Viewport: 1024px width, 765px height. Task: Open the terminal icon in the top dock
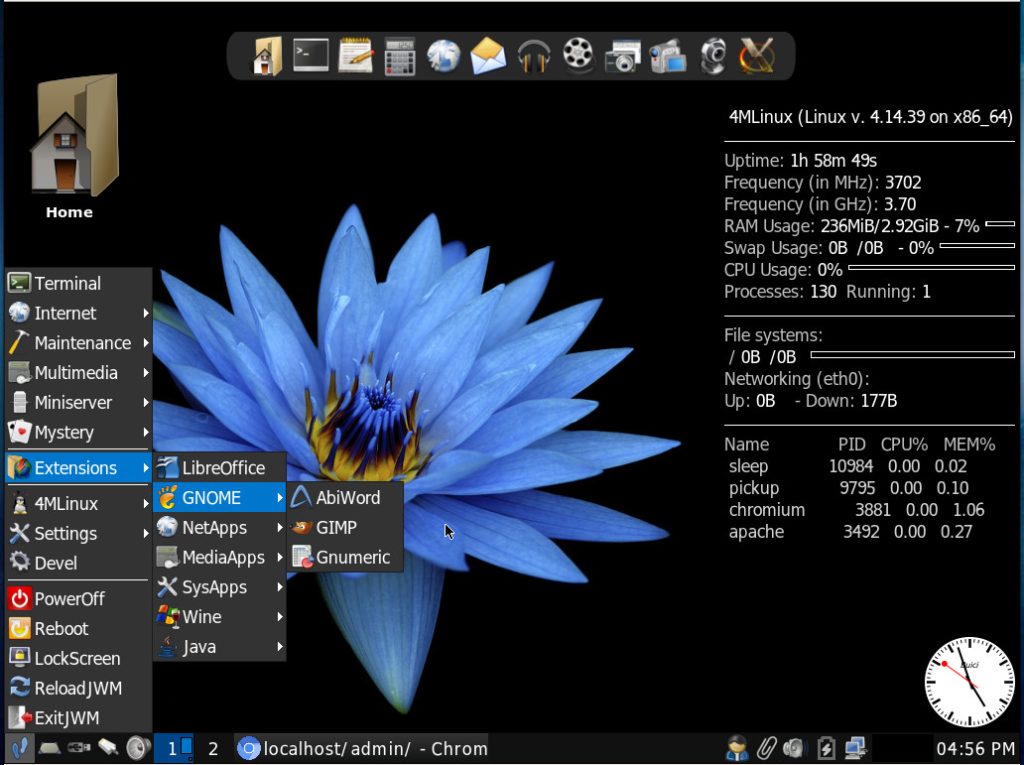coord(311,55)
